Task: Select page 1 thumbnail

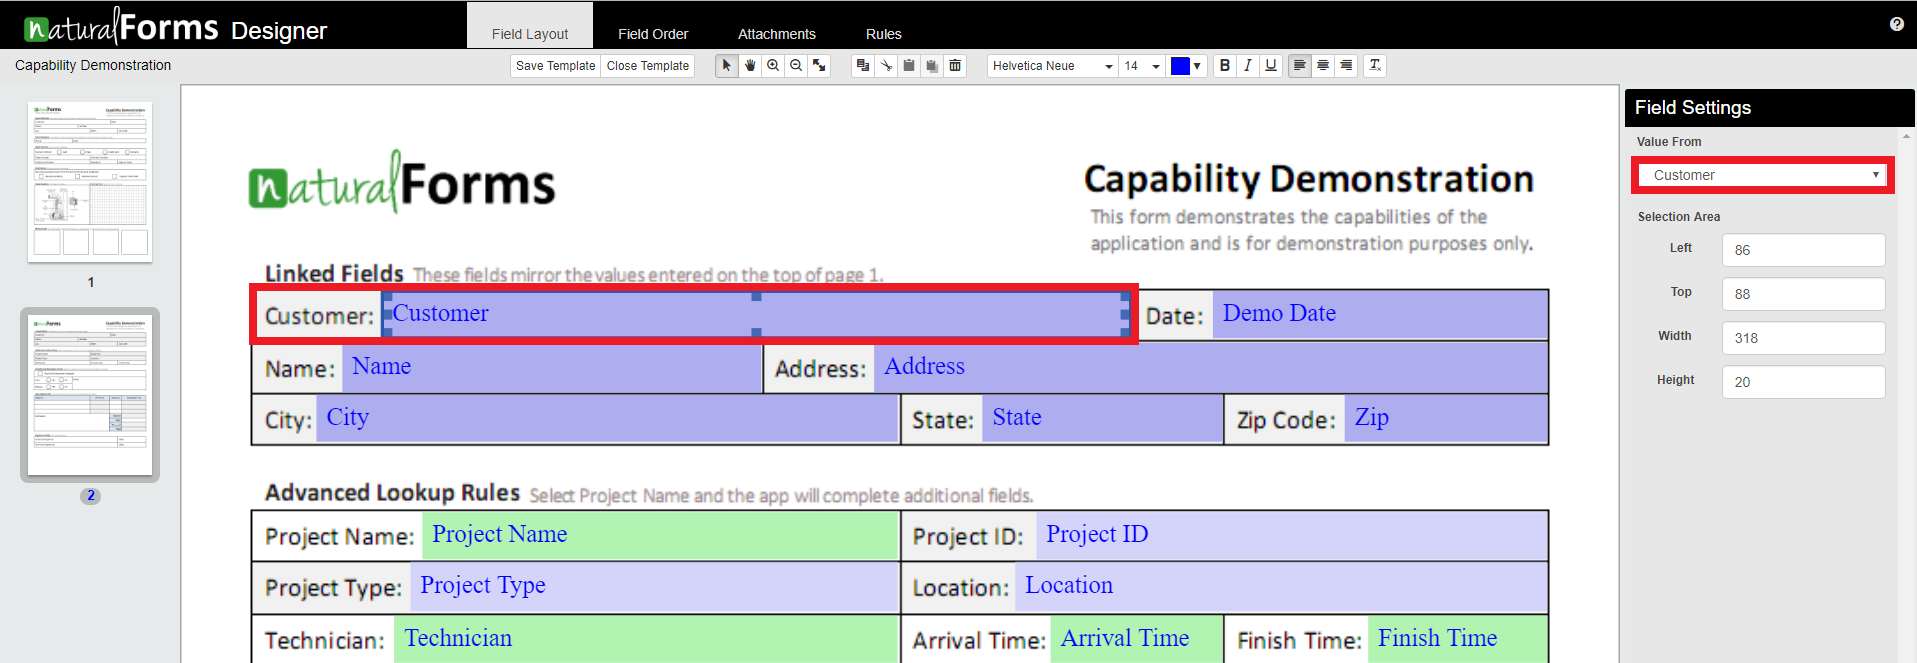Action: click(90, 182)
